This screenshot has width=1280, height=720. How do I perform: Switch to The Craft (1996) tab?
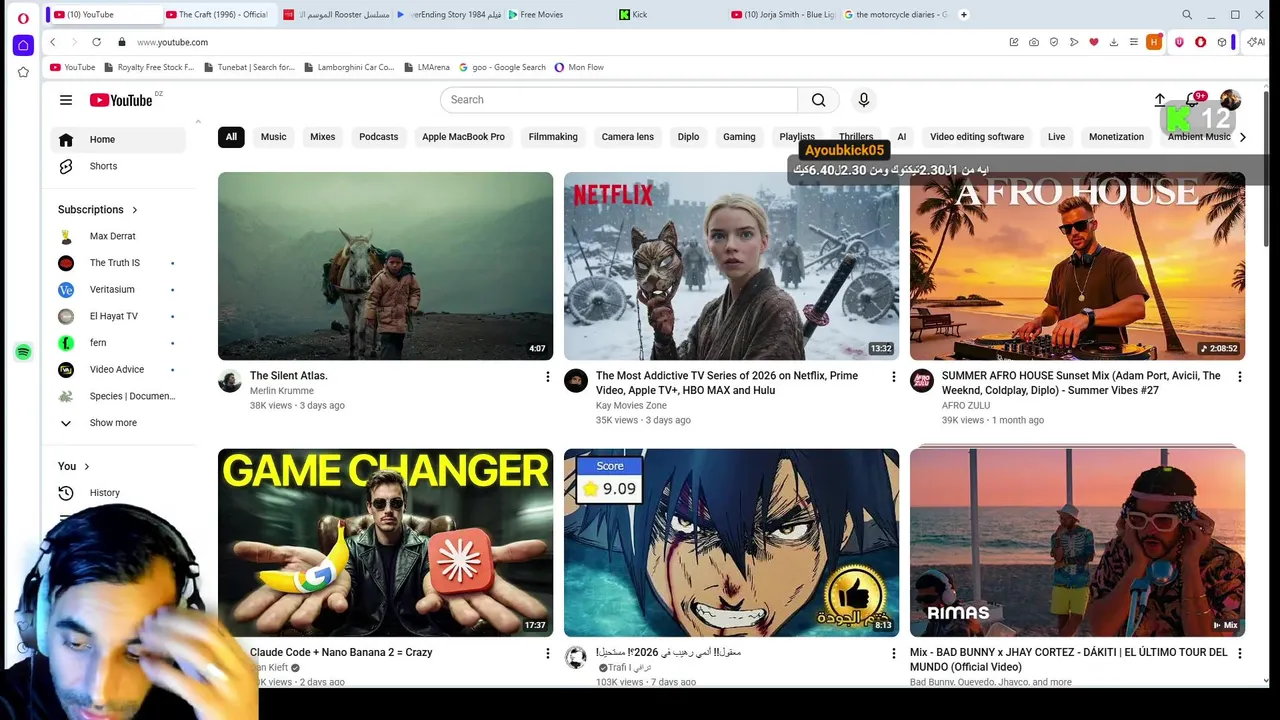(221, 15)
